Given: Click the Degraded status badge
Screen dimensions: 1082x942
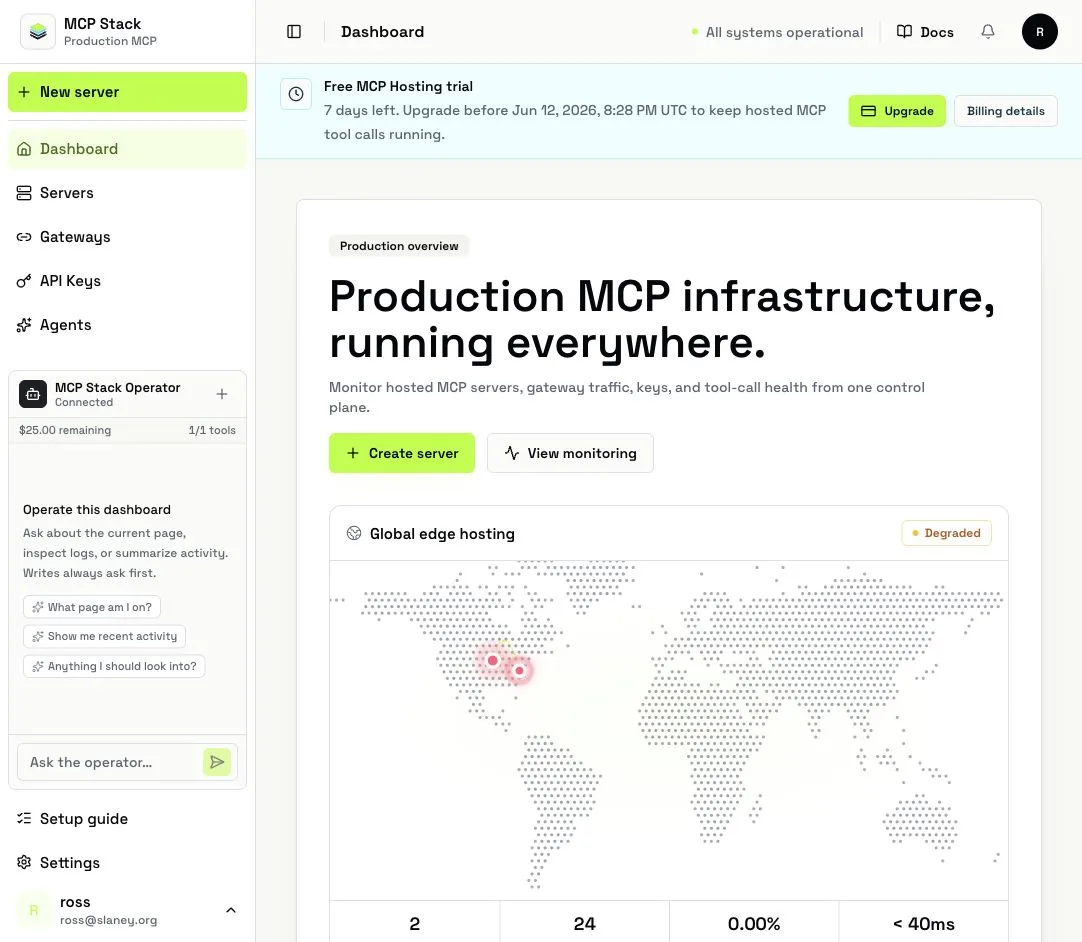Looking at the screenshot, I should [x=946, y=533].
